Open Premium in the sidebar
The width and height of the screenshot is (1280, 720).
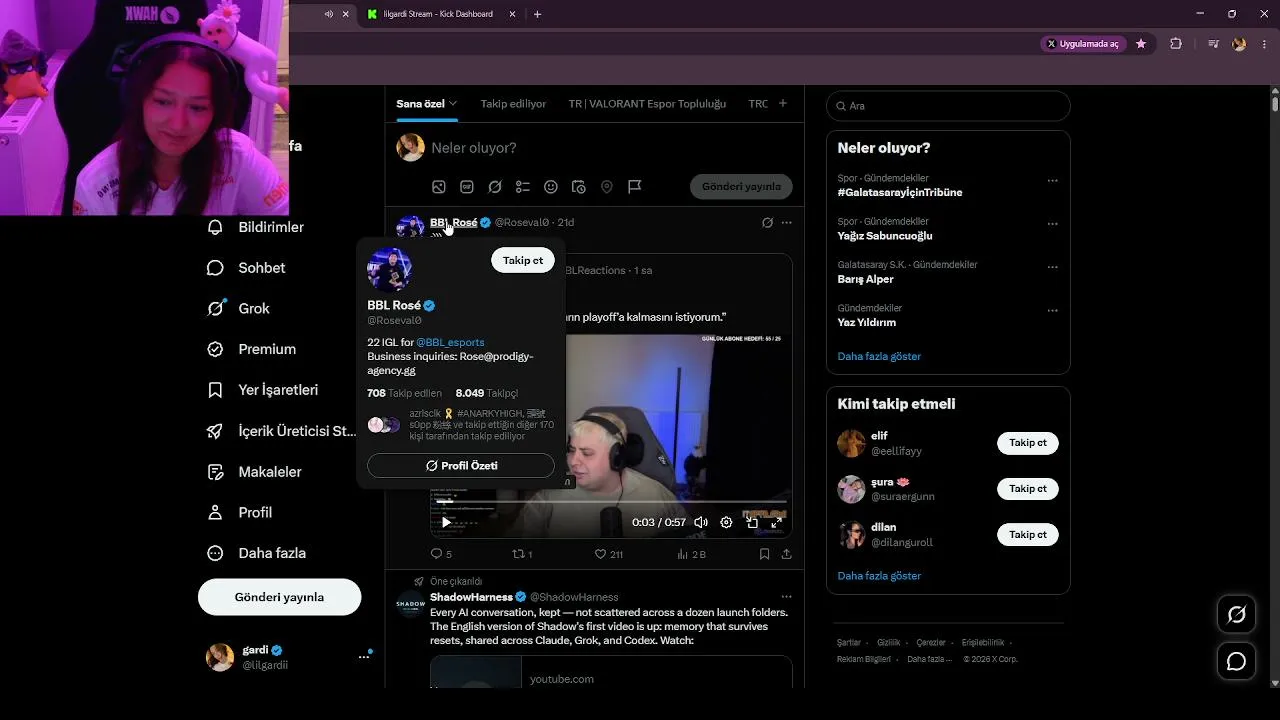pyautogui.click(x=252, y=349)
